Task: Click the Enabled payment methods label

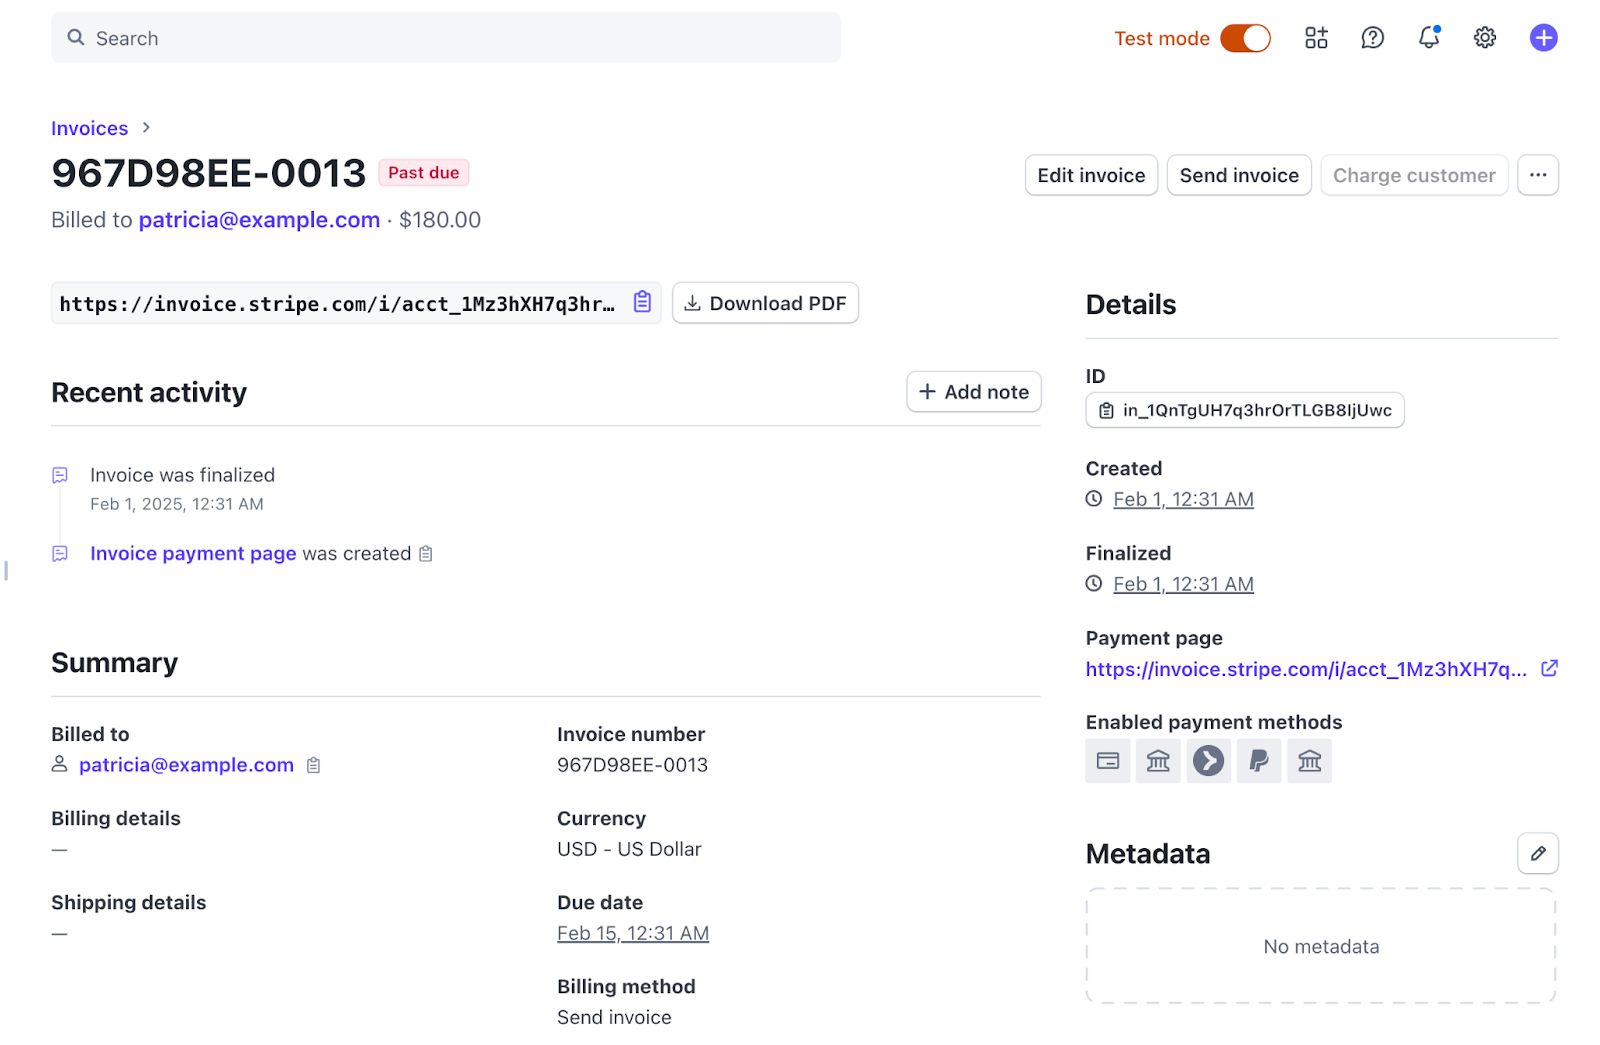Action: [x=1214, y=722]
